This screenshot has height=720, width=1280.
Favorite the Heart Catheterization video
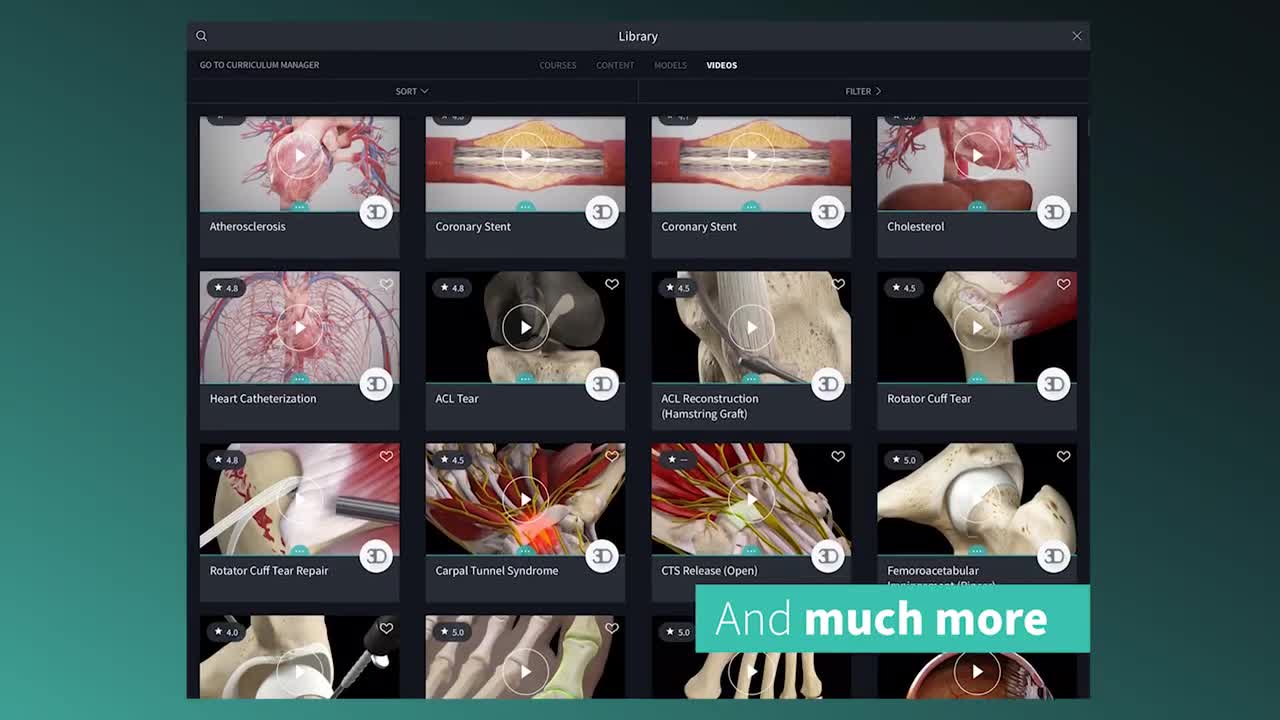(x=386, y=284)
